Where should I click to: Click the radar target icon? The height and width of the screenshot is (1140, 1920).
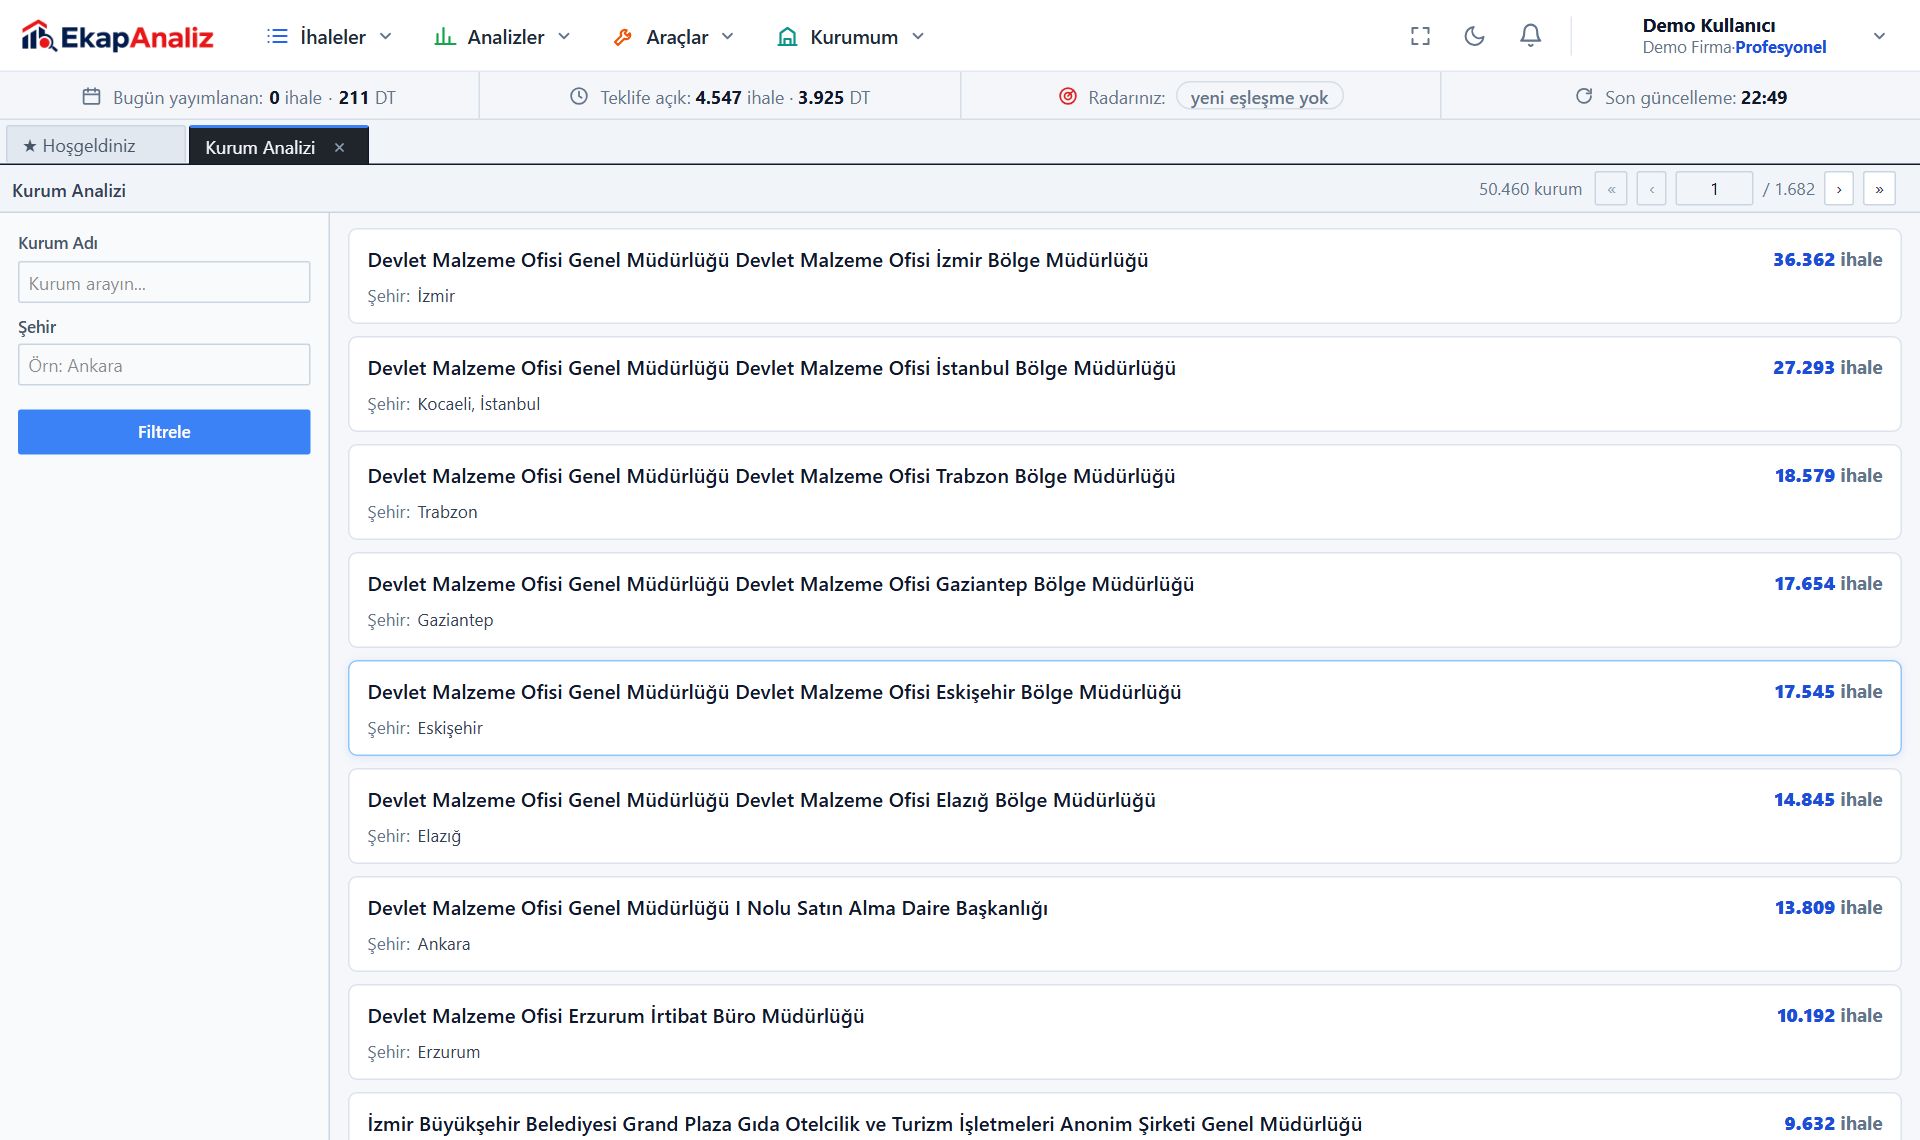pyautogui.click(x=1067, y=97)
